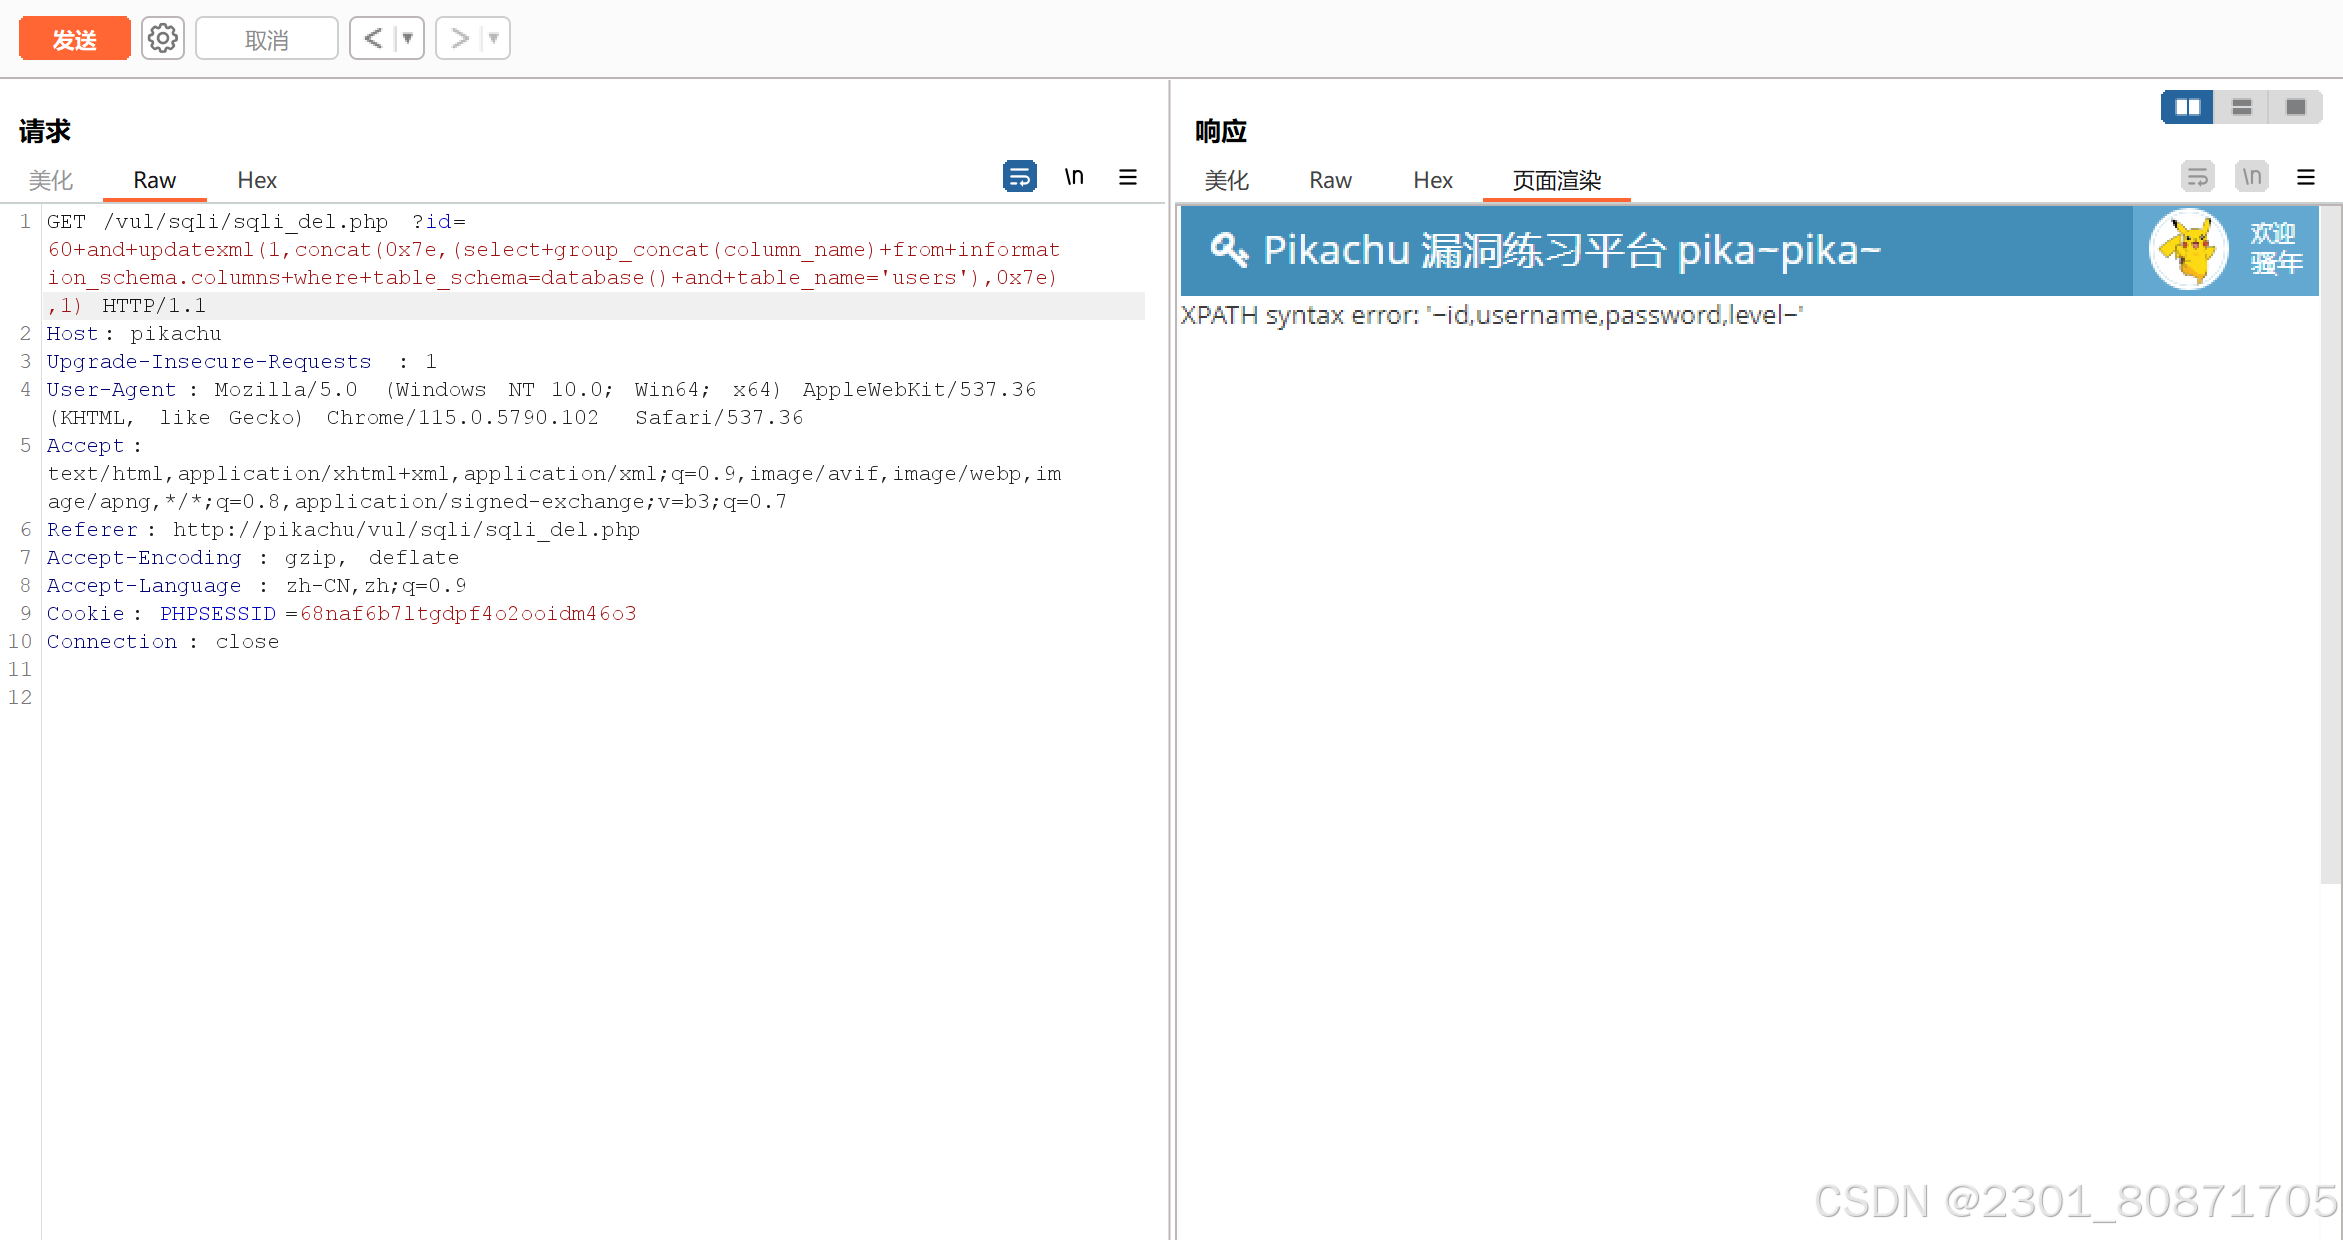Select the response Raw tab
Screen dimensions: 2343x1240
1330,180
